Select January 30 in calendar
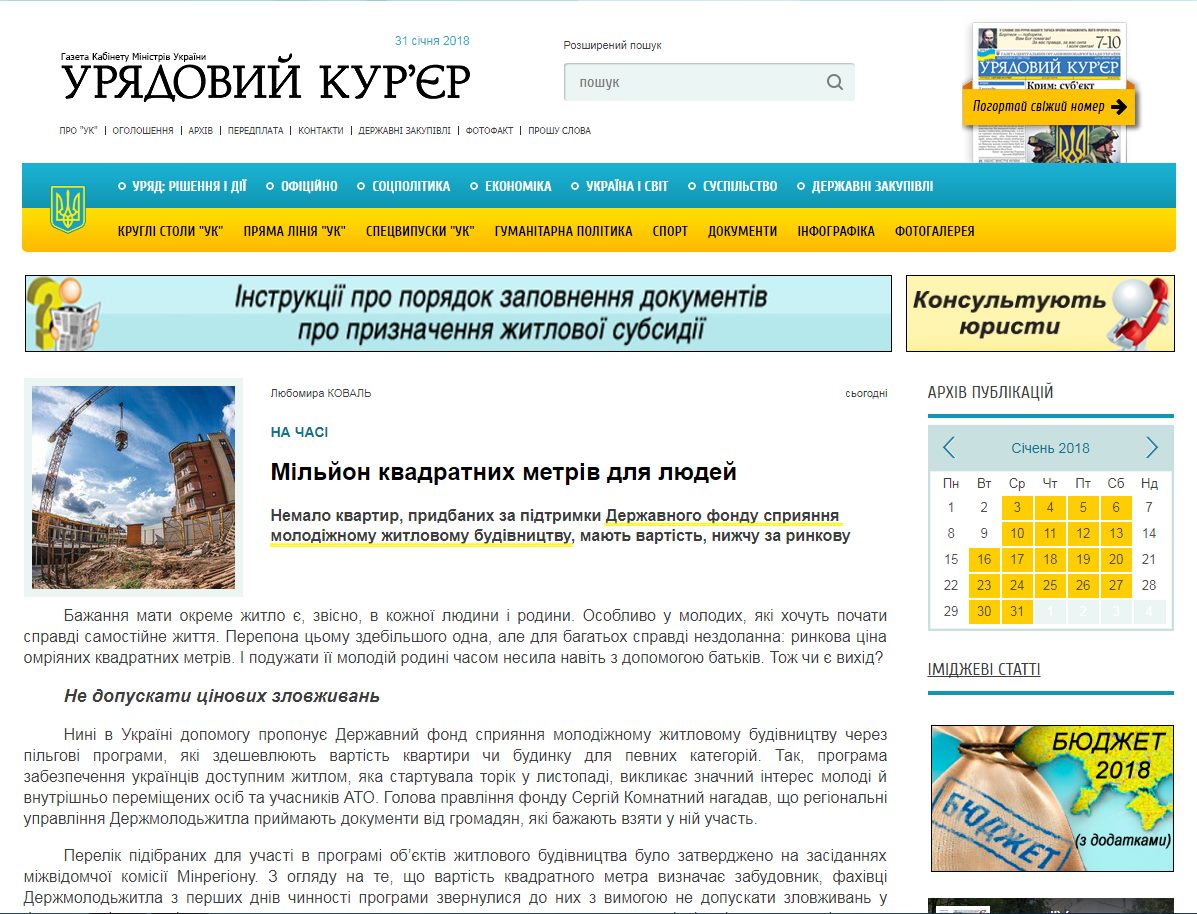 click(984, 612)
